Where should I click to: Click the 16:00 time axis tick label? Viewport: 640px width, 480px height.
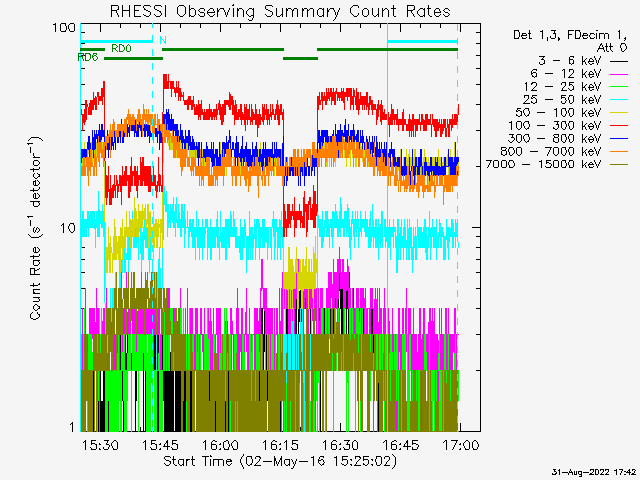(220, 445)
